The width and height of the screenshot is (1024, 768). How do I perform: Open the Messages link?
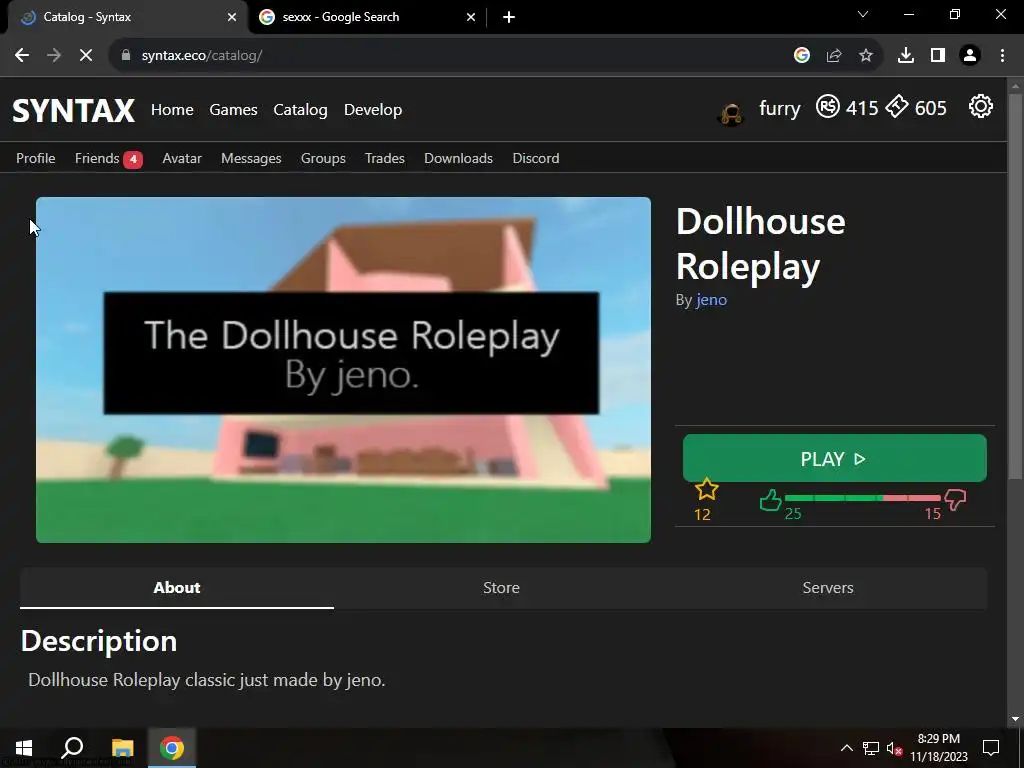pyautogui.click(x=251, y=159)
